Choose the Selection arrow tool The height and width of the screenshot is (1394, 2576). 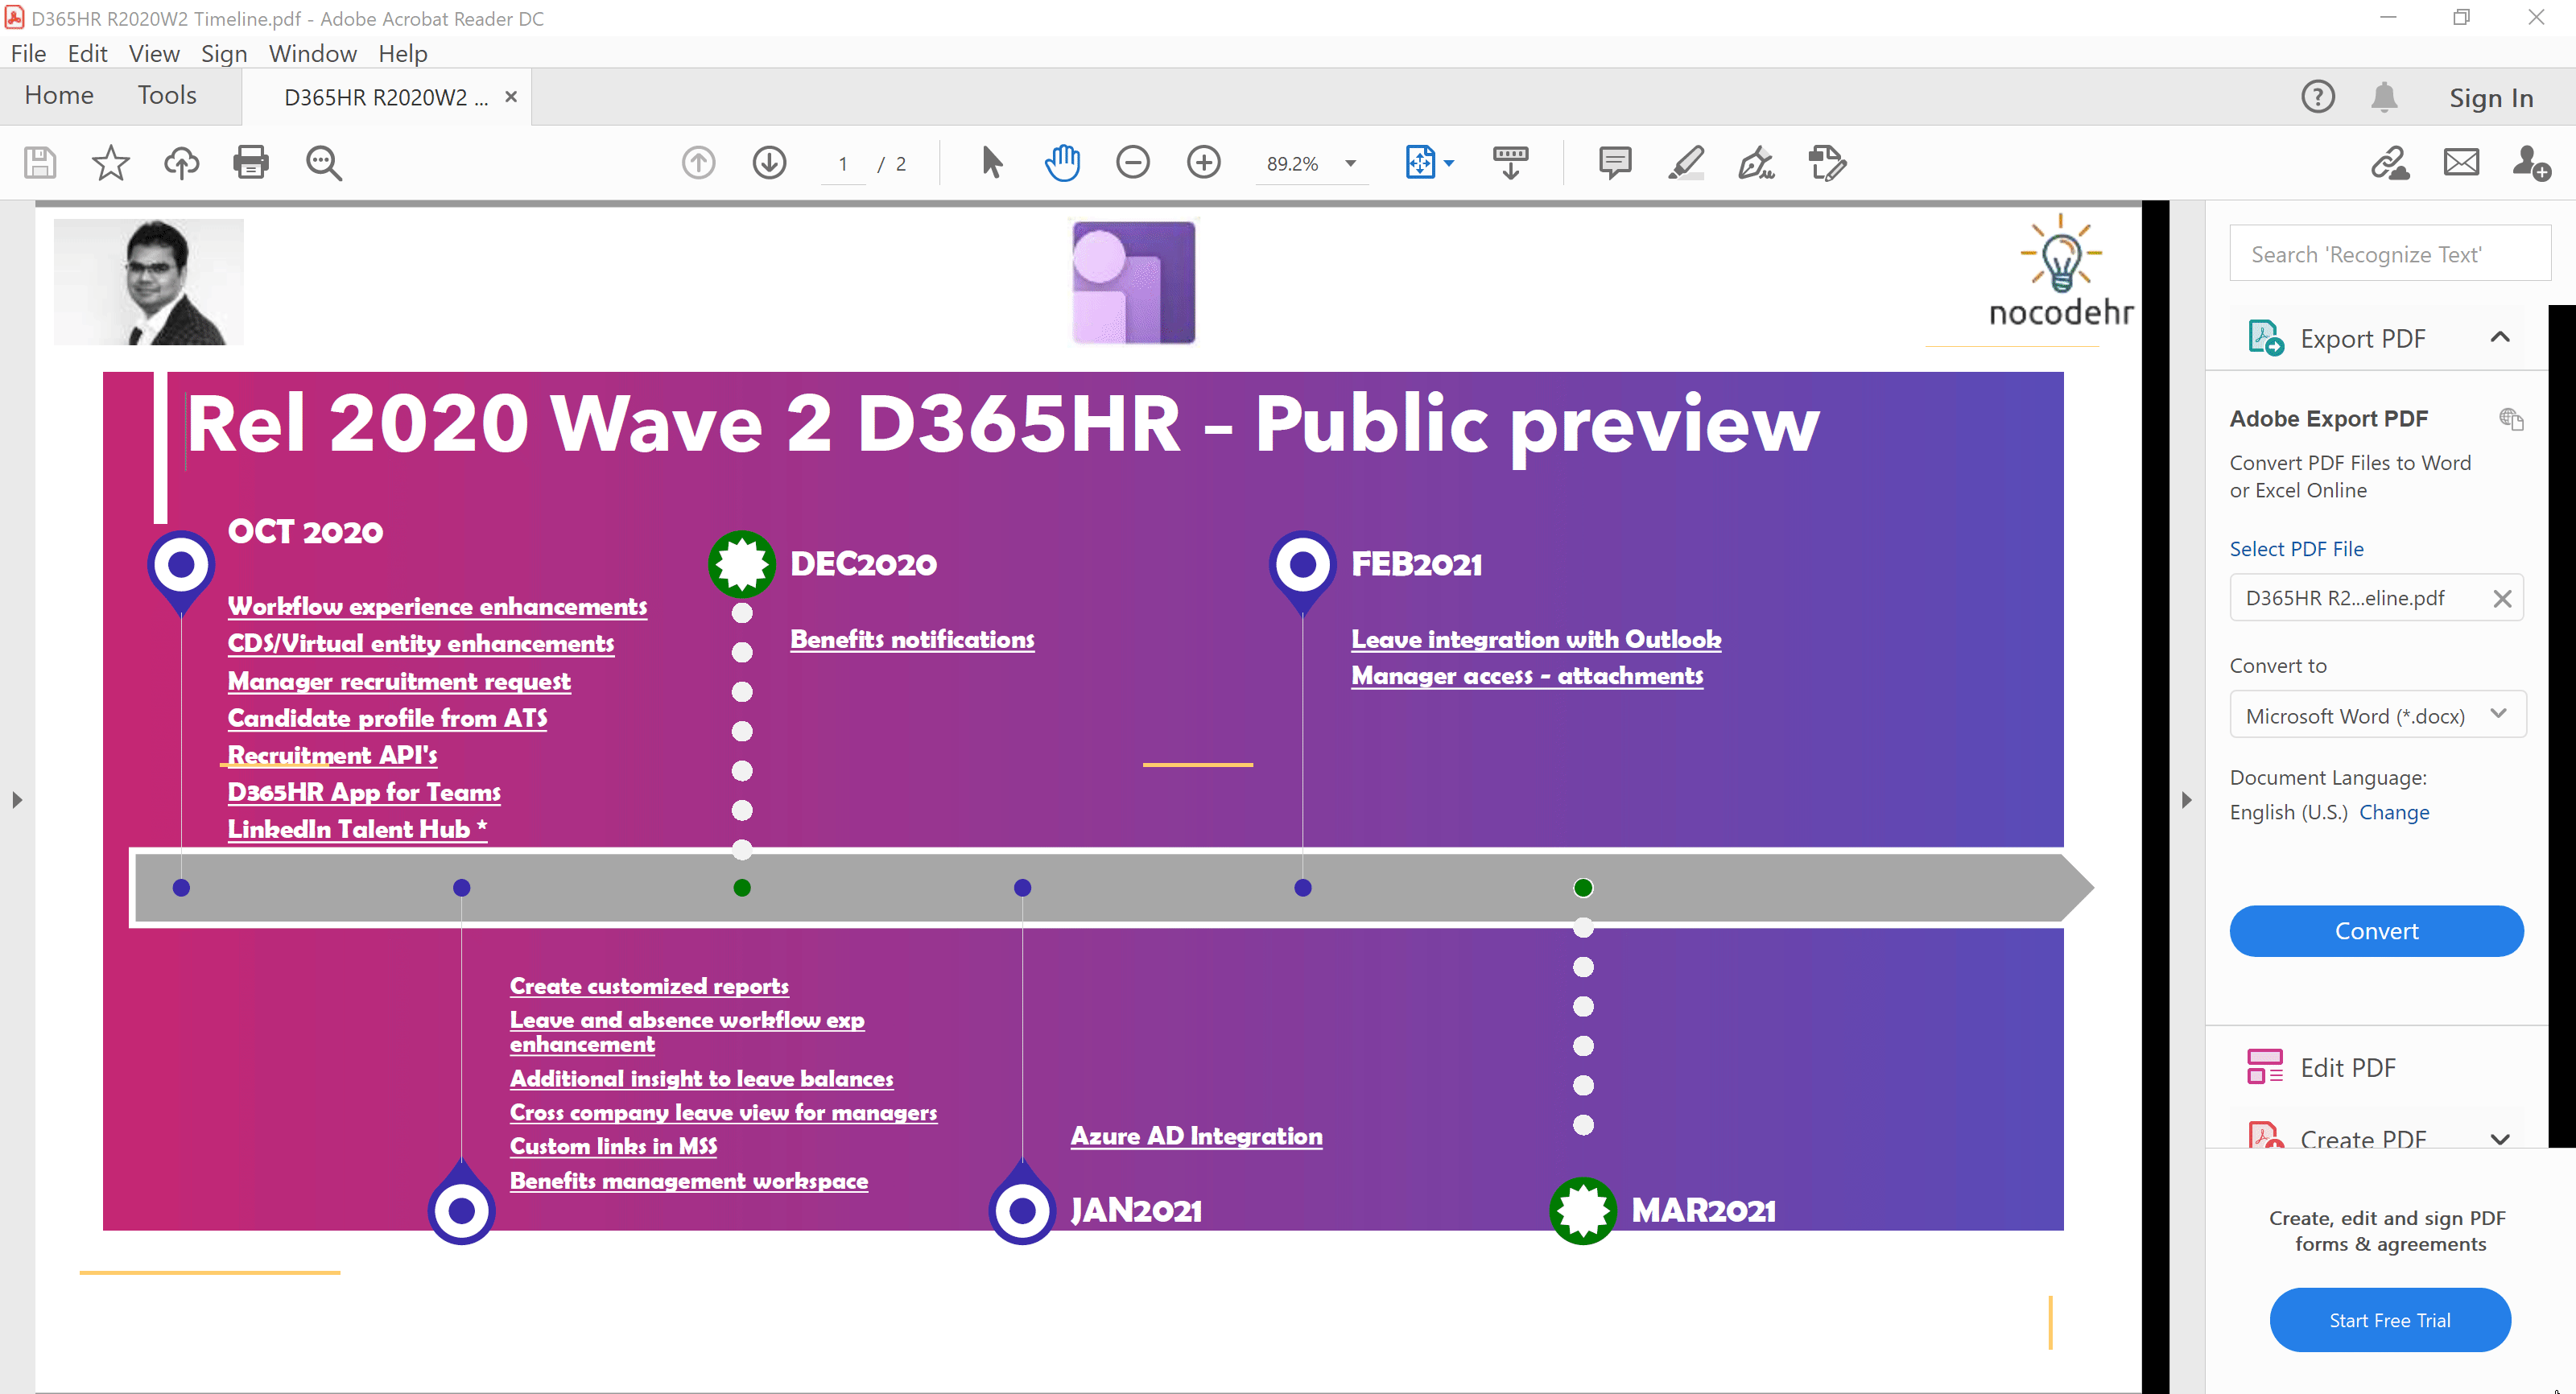pos(991,162)
